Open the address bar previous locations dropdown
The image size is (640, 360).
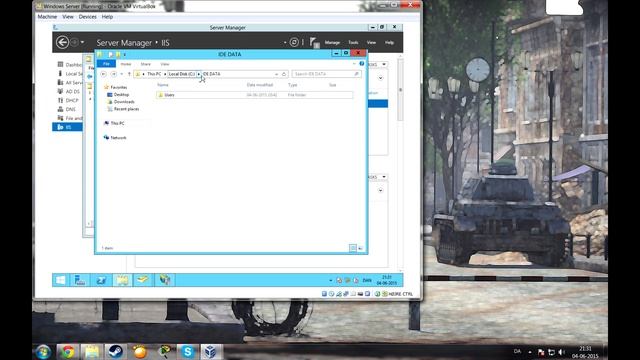(276, 74)
